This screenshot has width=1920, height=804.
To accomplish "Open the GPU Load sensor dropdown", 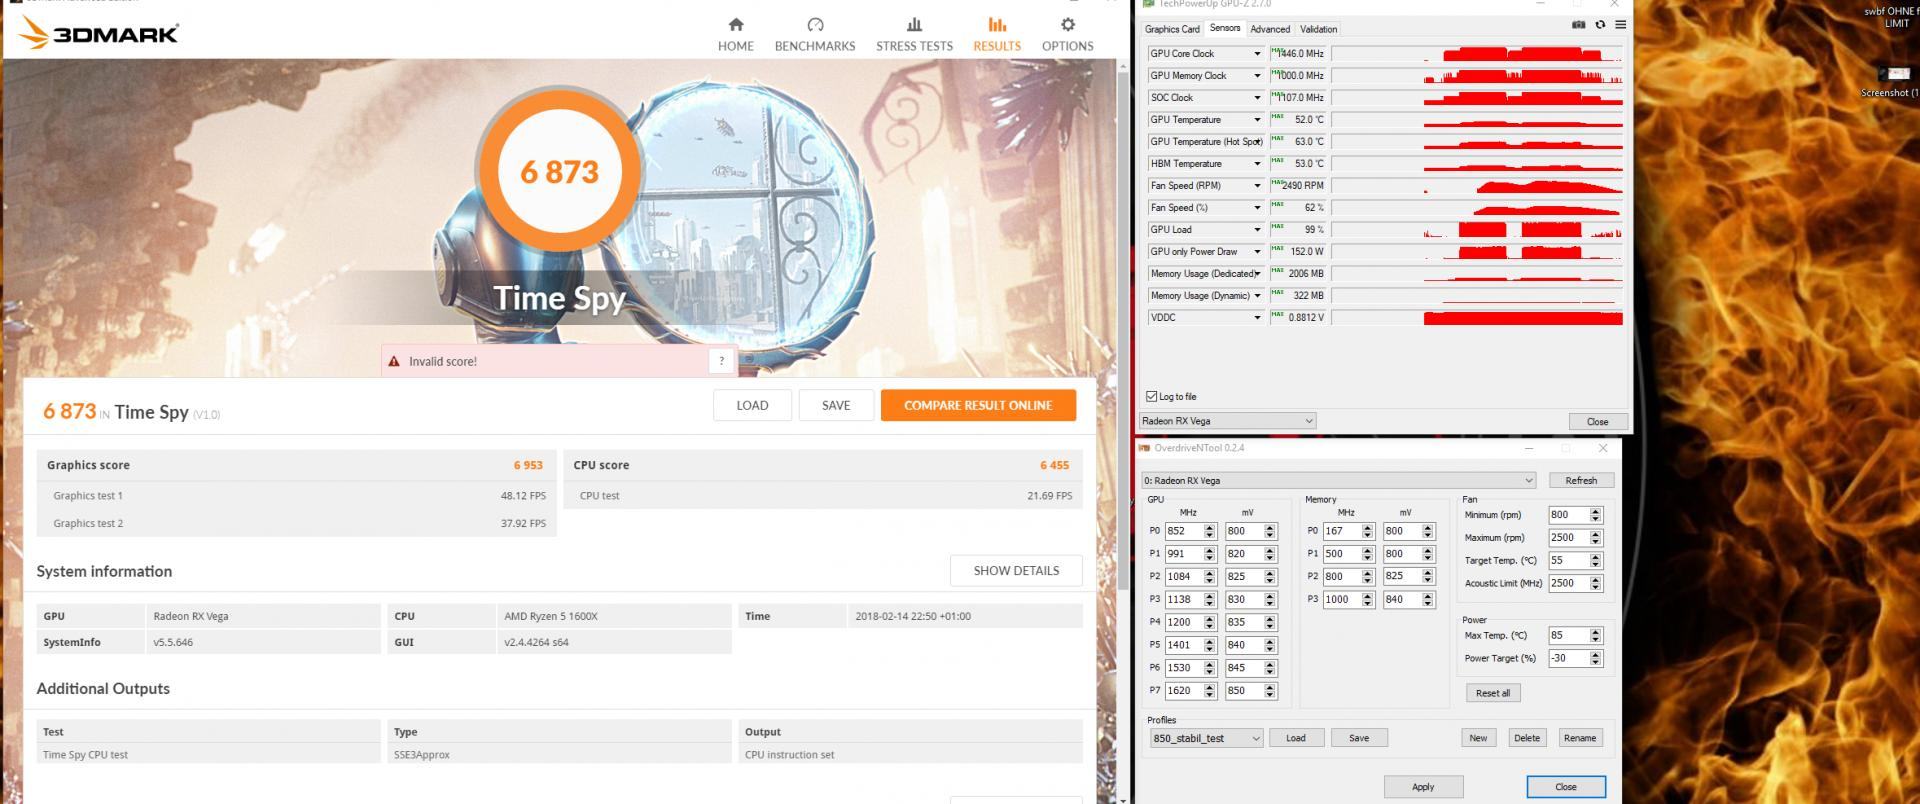I will click(x=1257, y=230).
